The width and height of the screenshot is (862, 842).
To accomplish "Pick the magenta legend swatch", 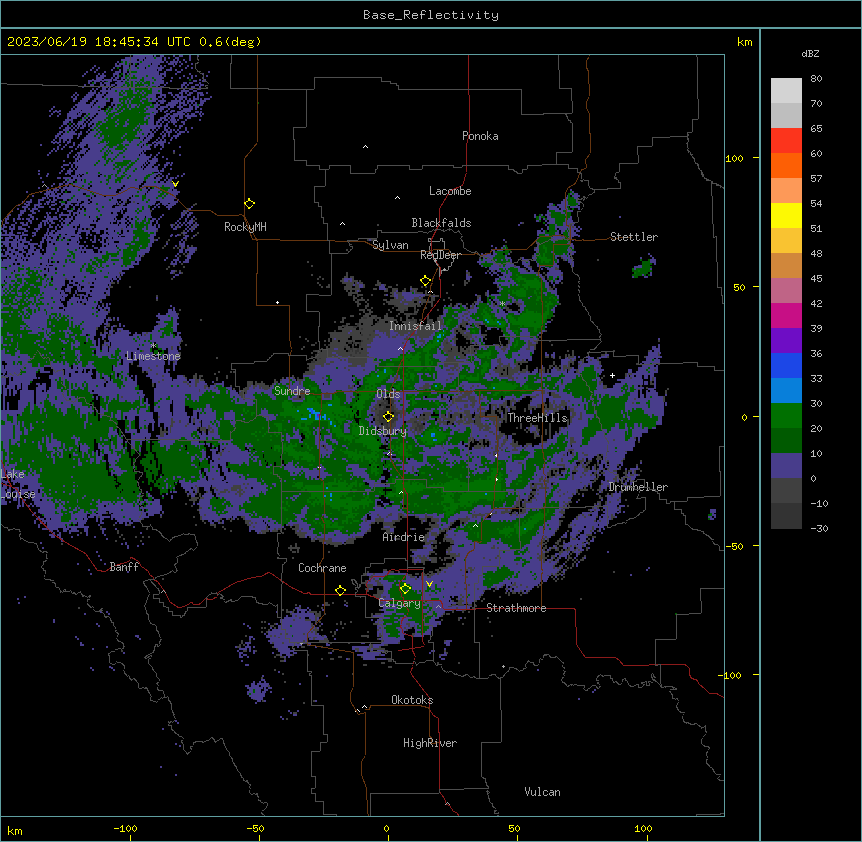I will click(786, 315).
